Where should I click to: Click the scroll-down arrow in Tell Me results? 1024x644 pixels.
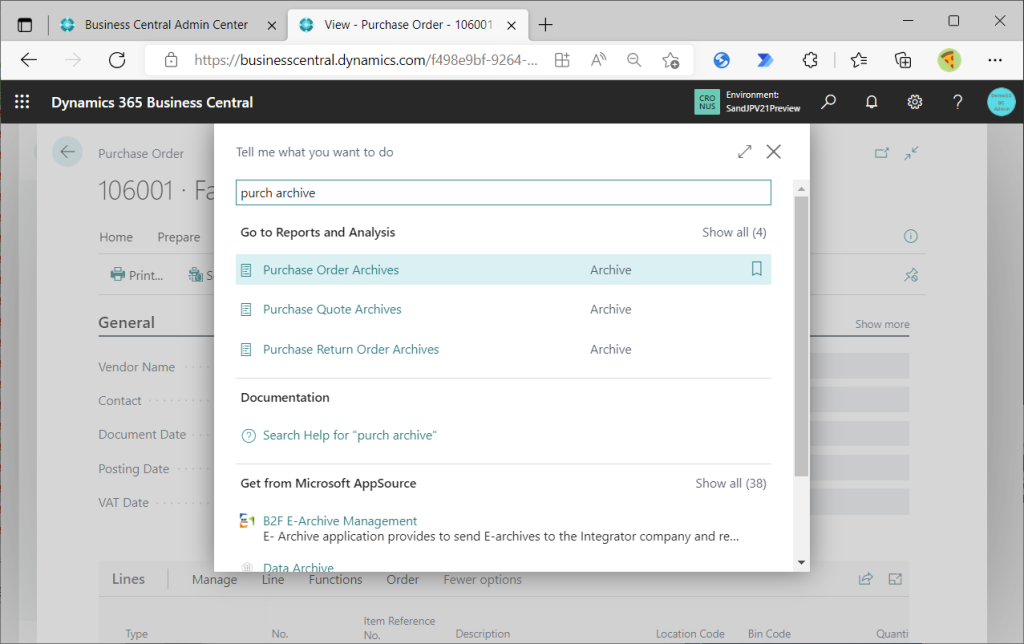tap(801, 562)
